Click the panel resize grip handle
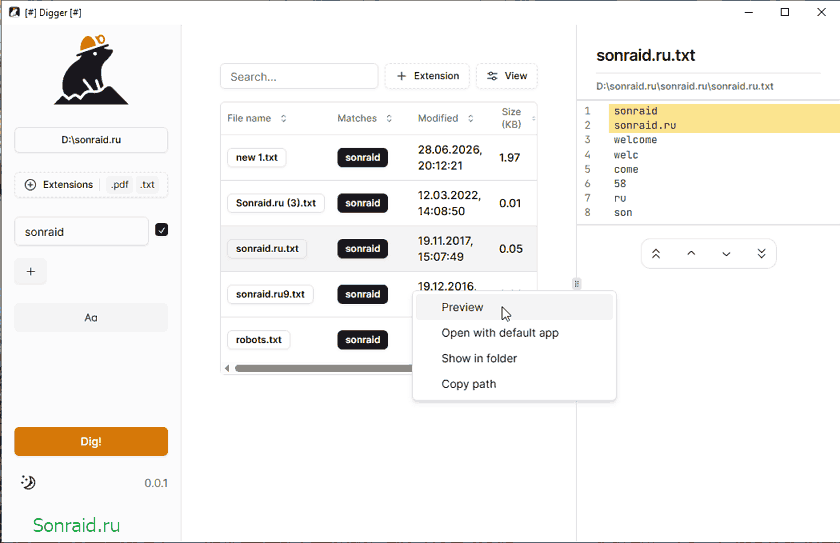840x543 pixels. [x=576, y=284]
